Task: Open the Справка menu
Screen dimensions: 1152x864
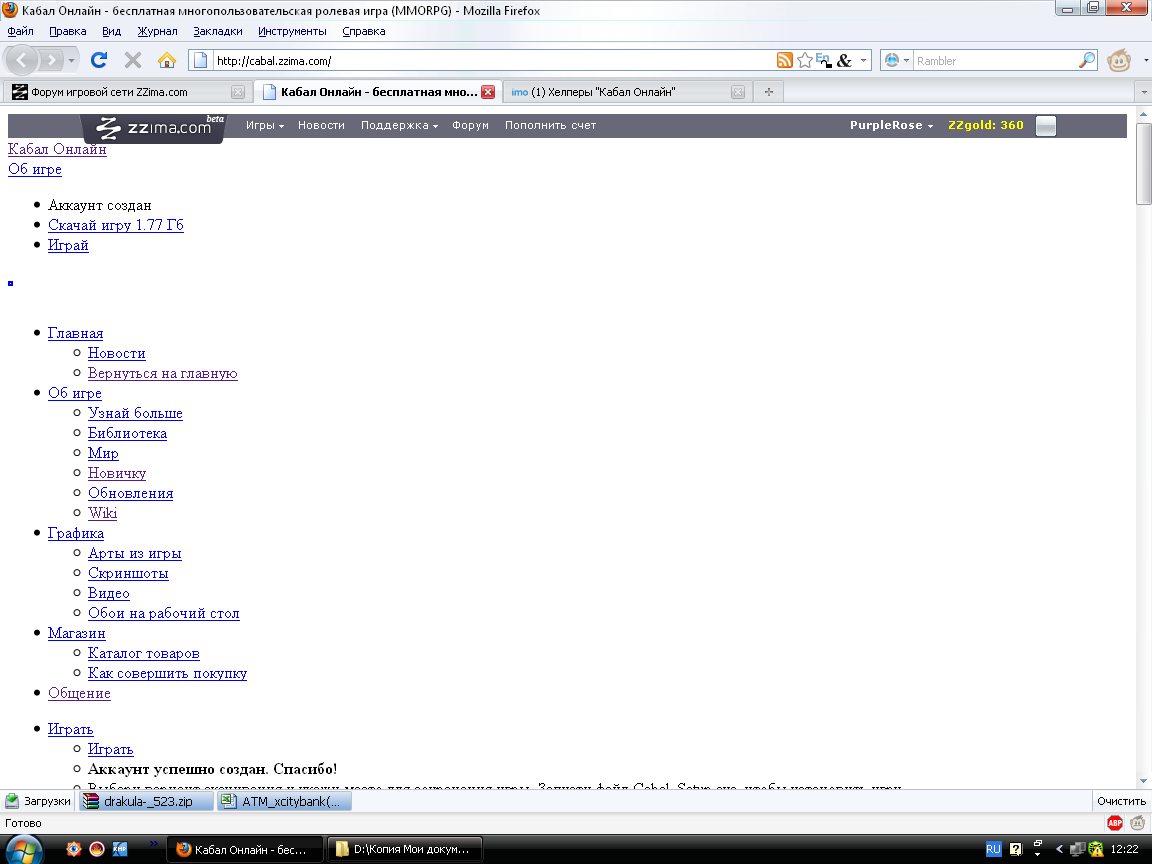Action: click(x=364, y=31)
